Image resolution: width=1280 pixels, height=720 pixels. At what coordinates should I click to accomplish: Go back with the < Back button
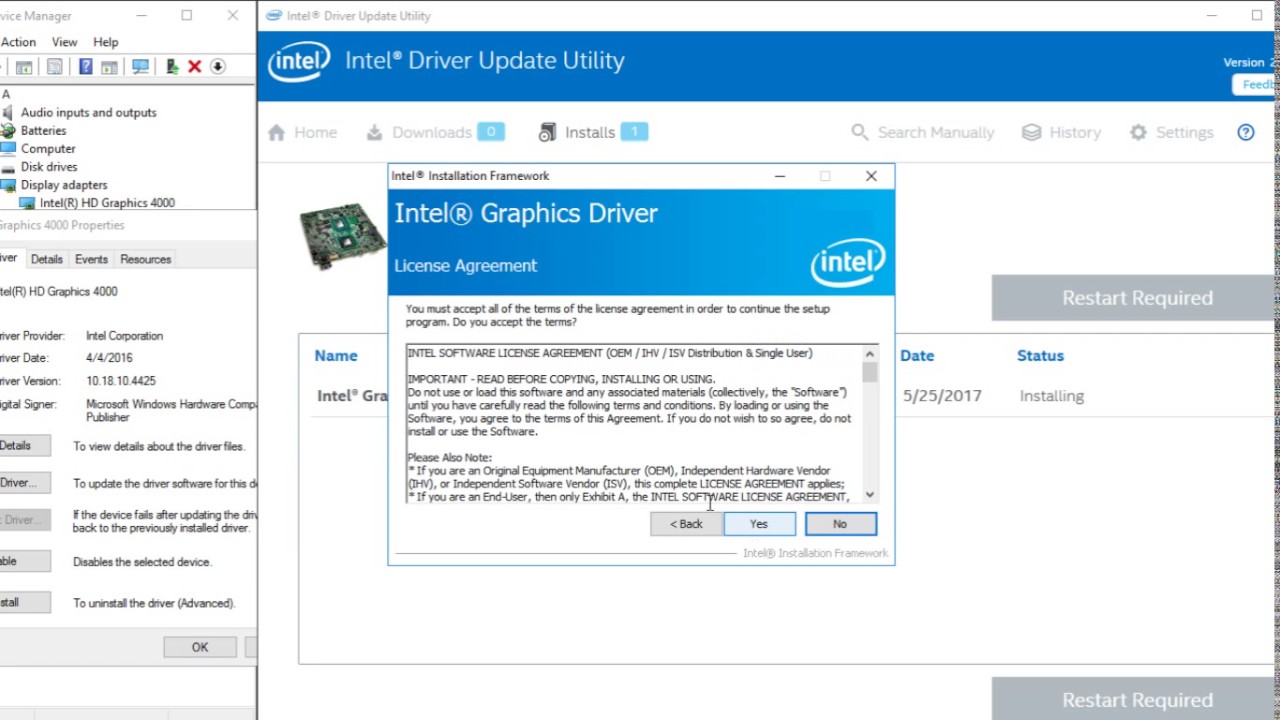point(686,524)
